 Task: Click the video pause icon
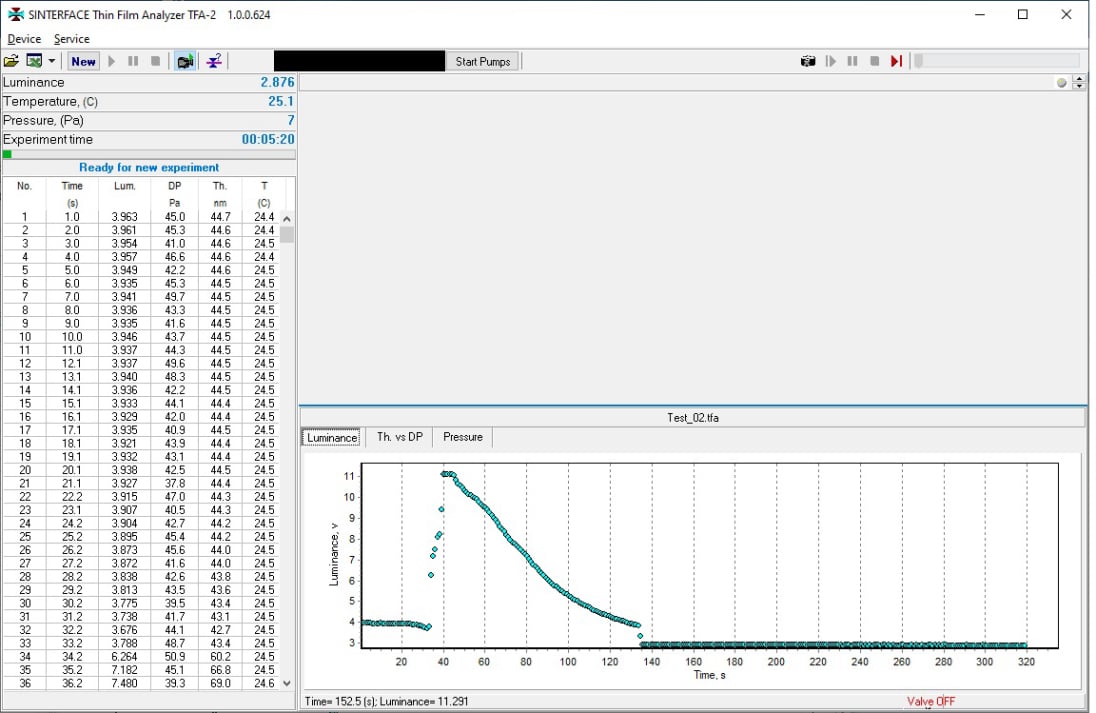[x=852, y=62]
